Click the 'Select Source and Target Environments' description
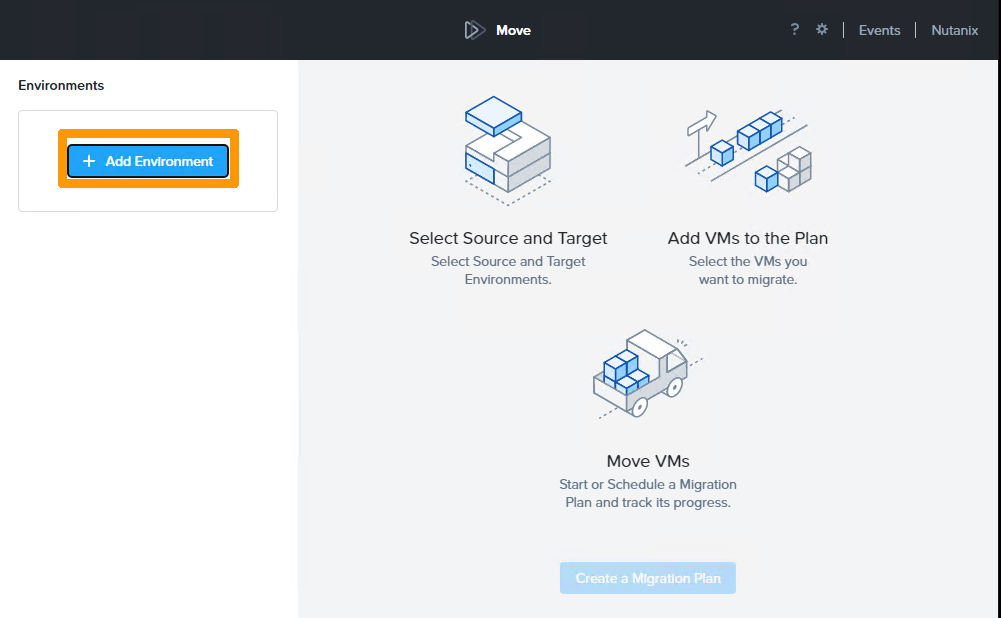 point(508,270)
